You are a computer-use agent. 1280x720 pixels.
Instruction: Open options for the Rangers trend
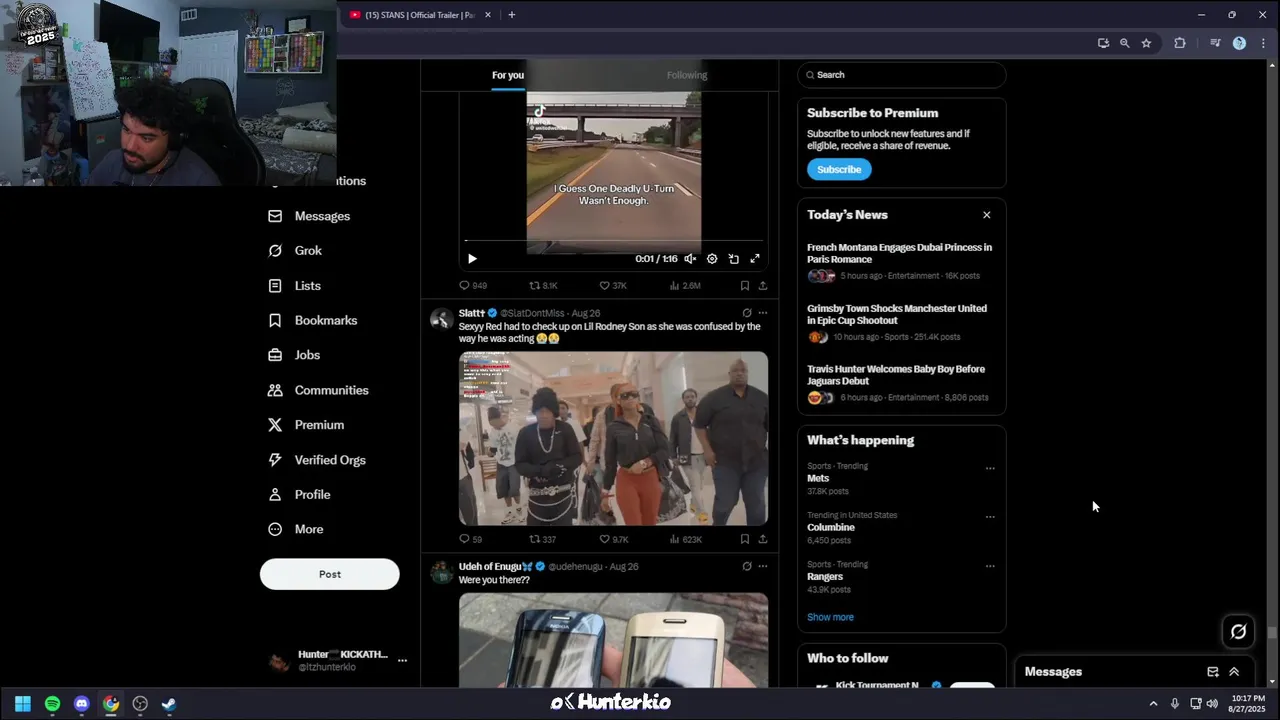click(990, 566)
